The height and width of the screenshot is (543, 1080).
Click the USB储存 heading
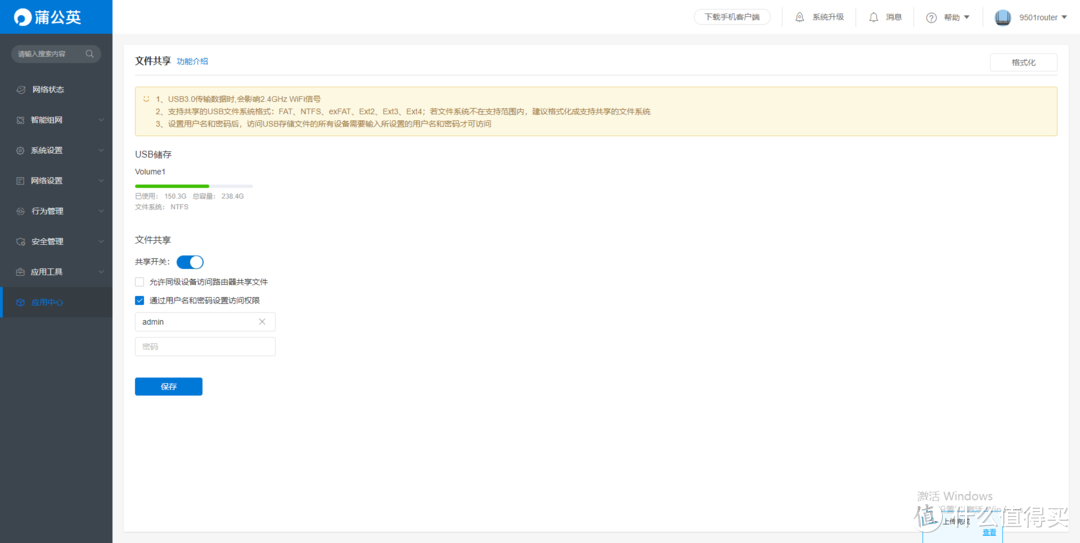point(153,154)
